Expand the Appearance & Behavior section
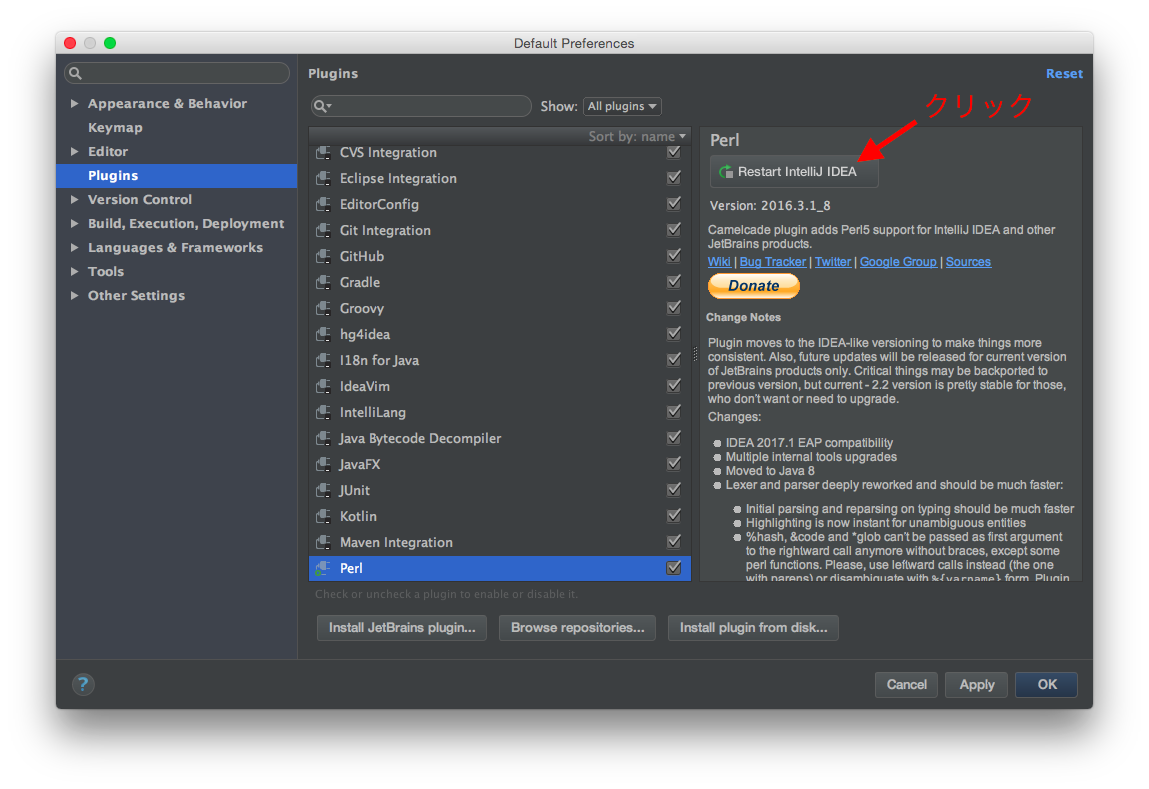 point(74,103)
